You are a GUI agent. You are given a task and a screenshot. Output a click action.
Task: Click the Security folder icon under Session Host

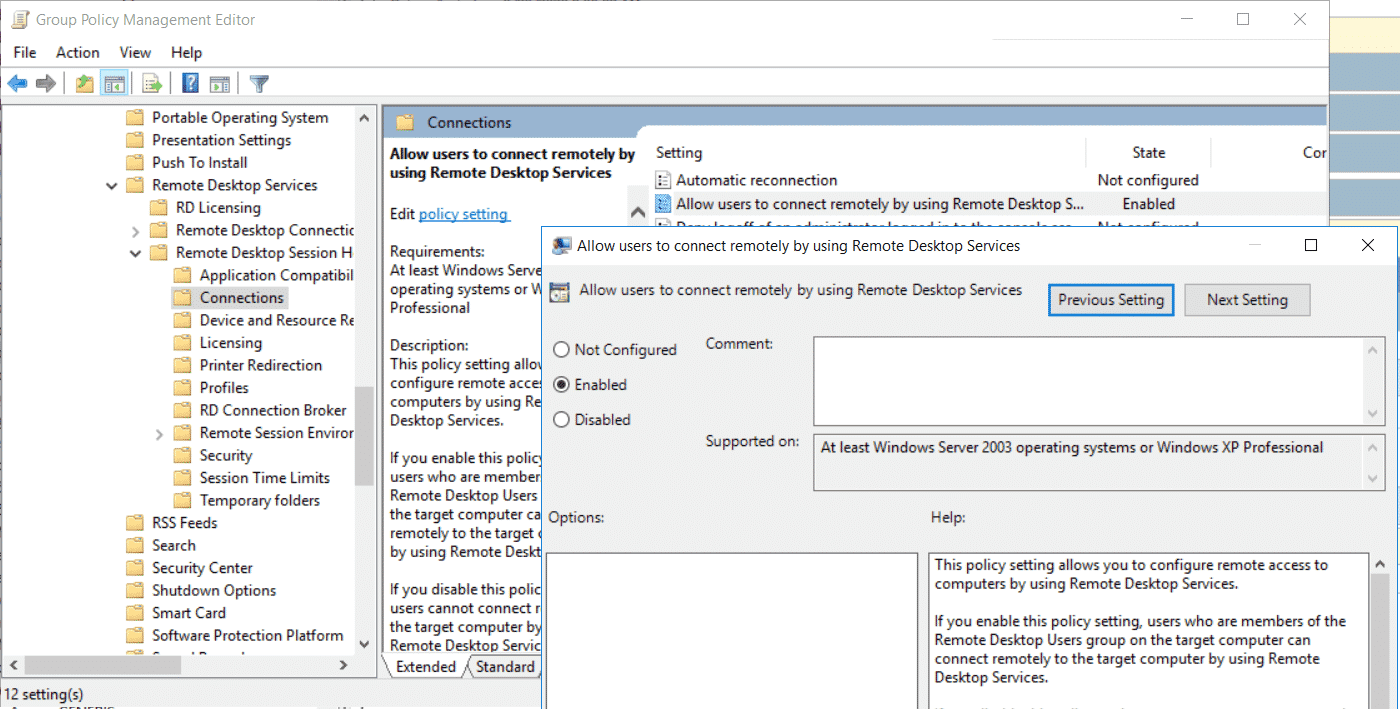coord(182,456)
